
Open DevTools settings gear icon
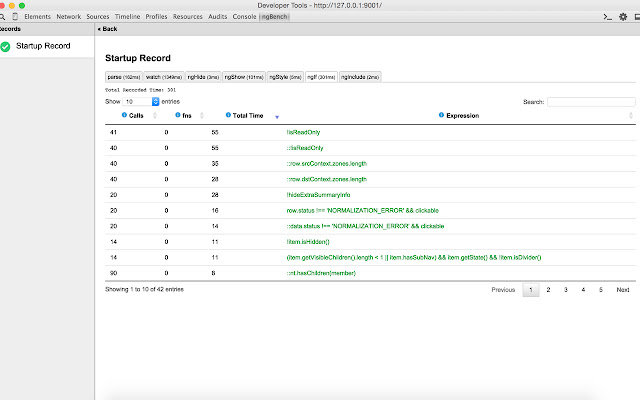(x=623, y=17)
